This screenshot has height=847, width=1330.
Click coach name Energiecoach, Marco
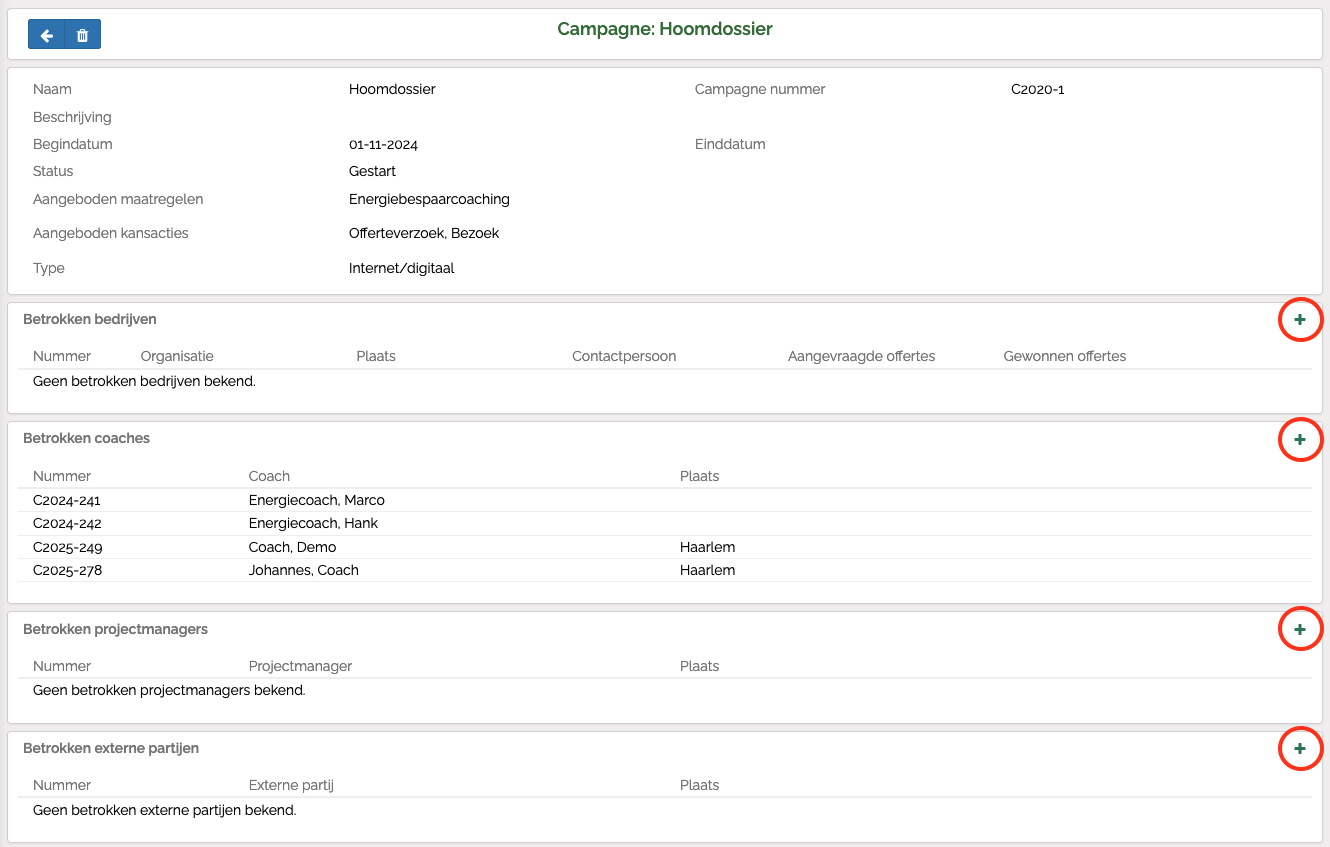coord(316,500)
